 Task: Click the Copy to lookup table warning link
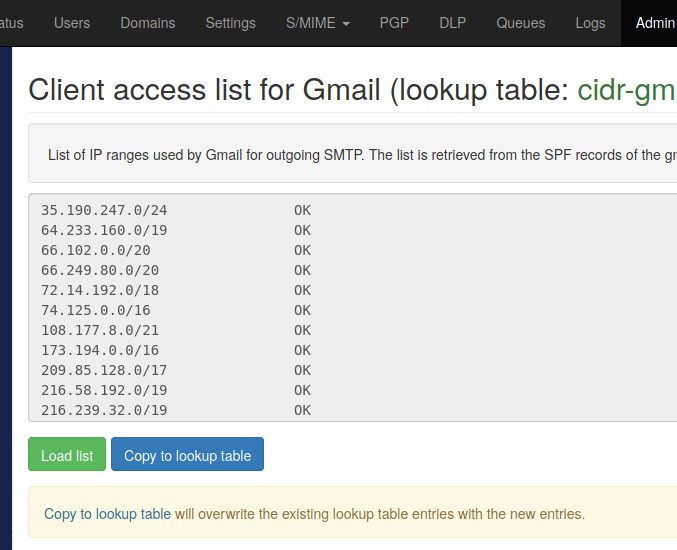108,514
